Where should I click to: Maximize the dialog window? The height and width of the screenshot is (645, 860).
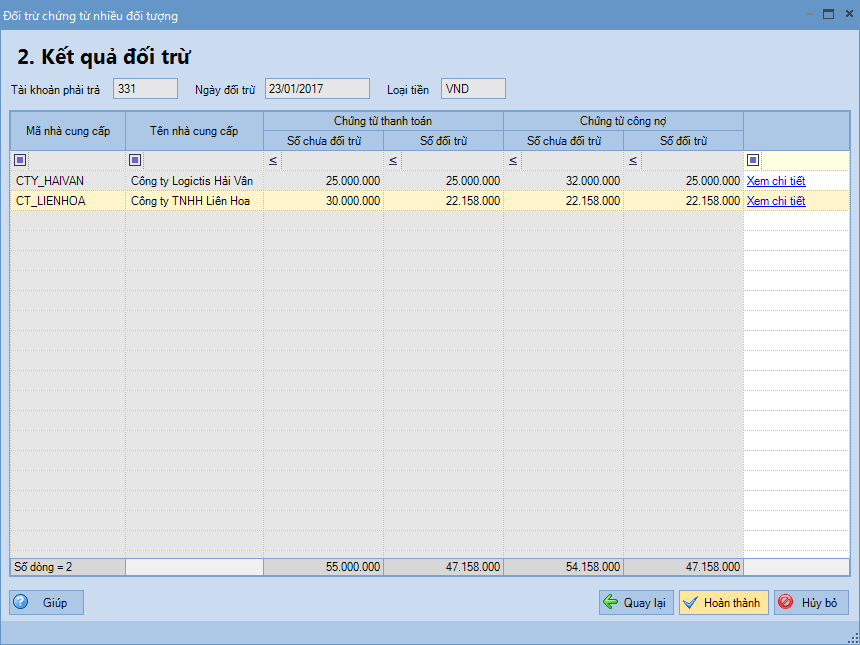click(828, 15)
